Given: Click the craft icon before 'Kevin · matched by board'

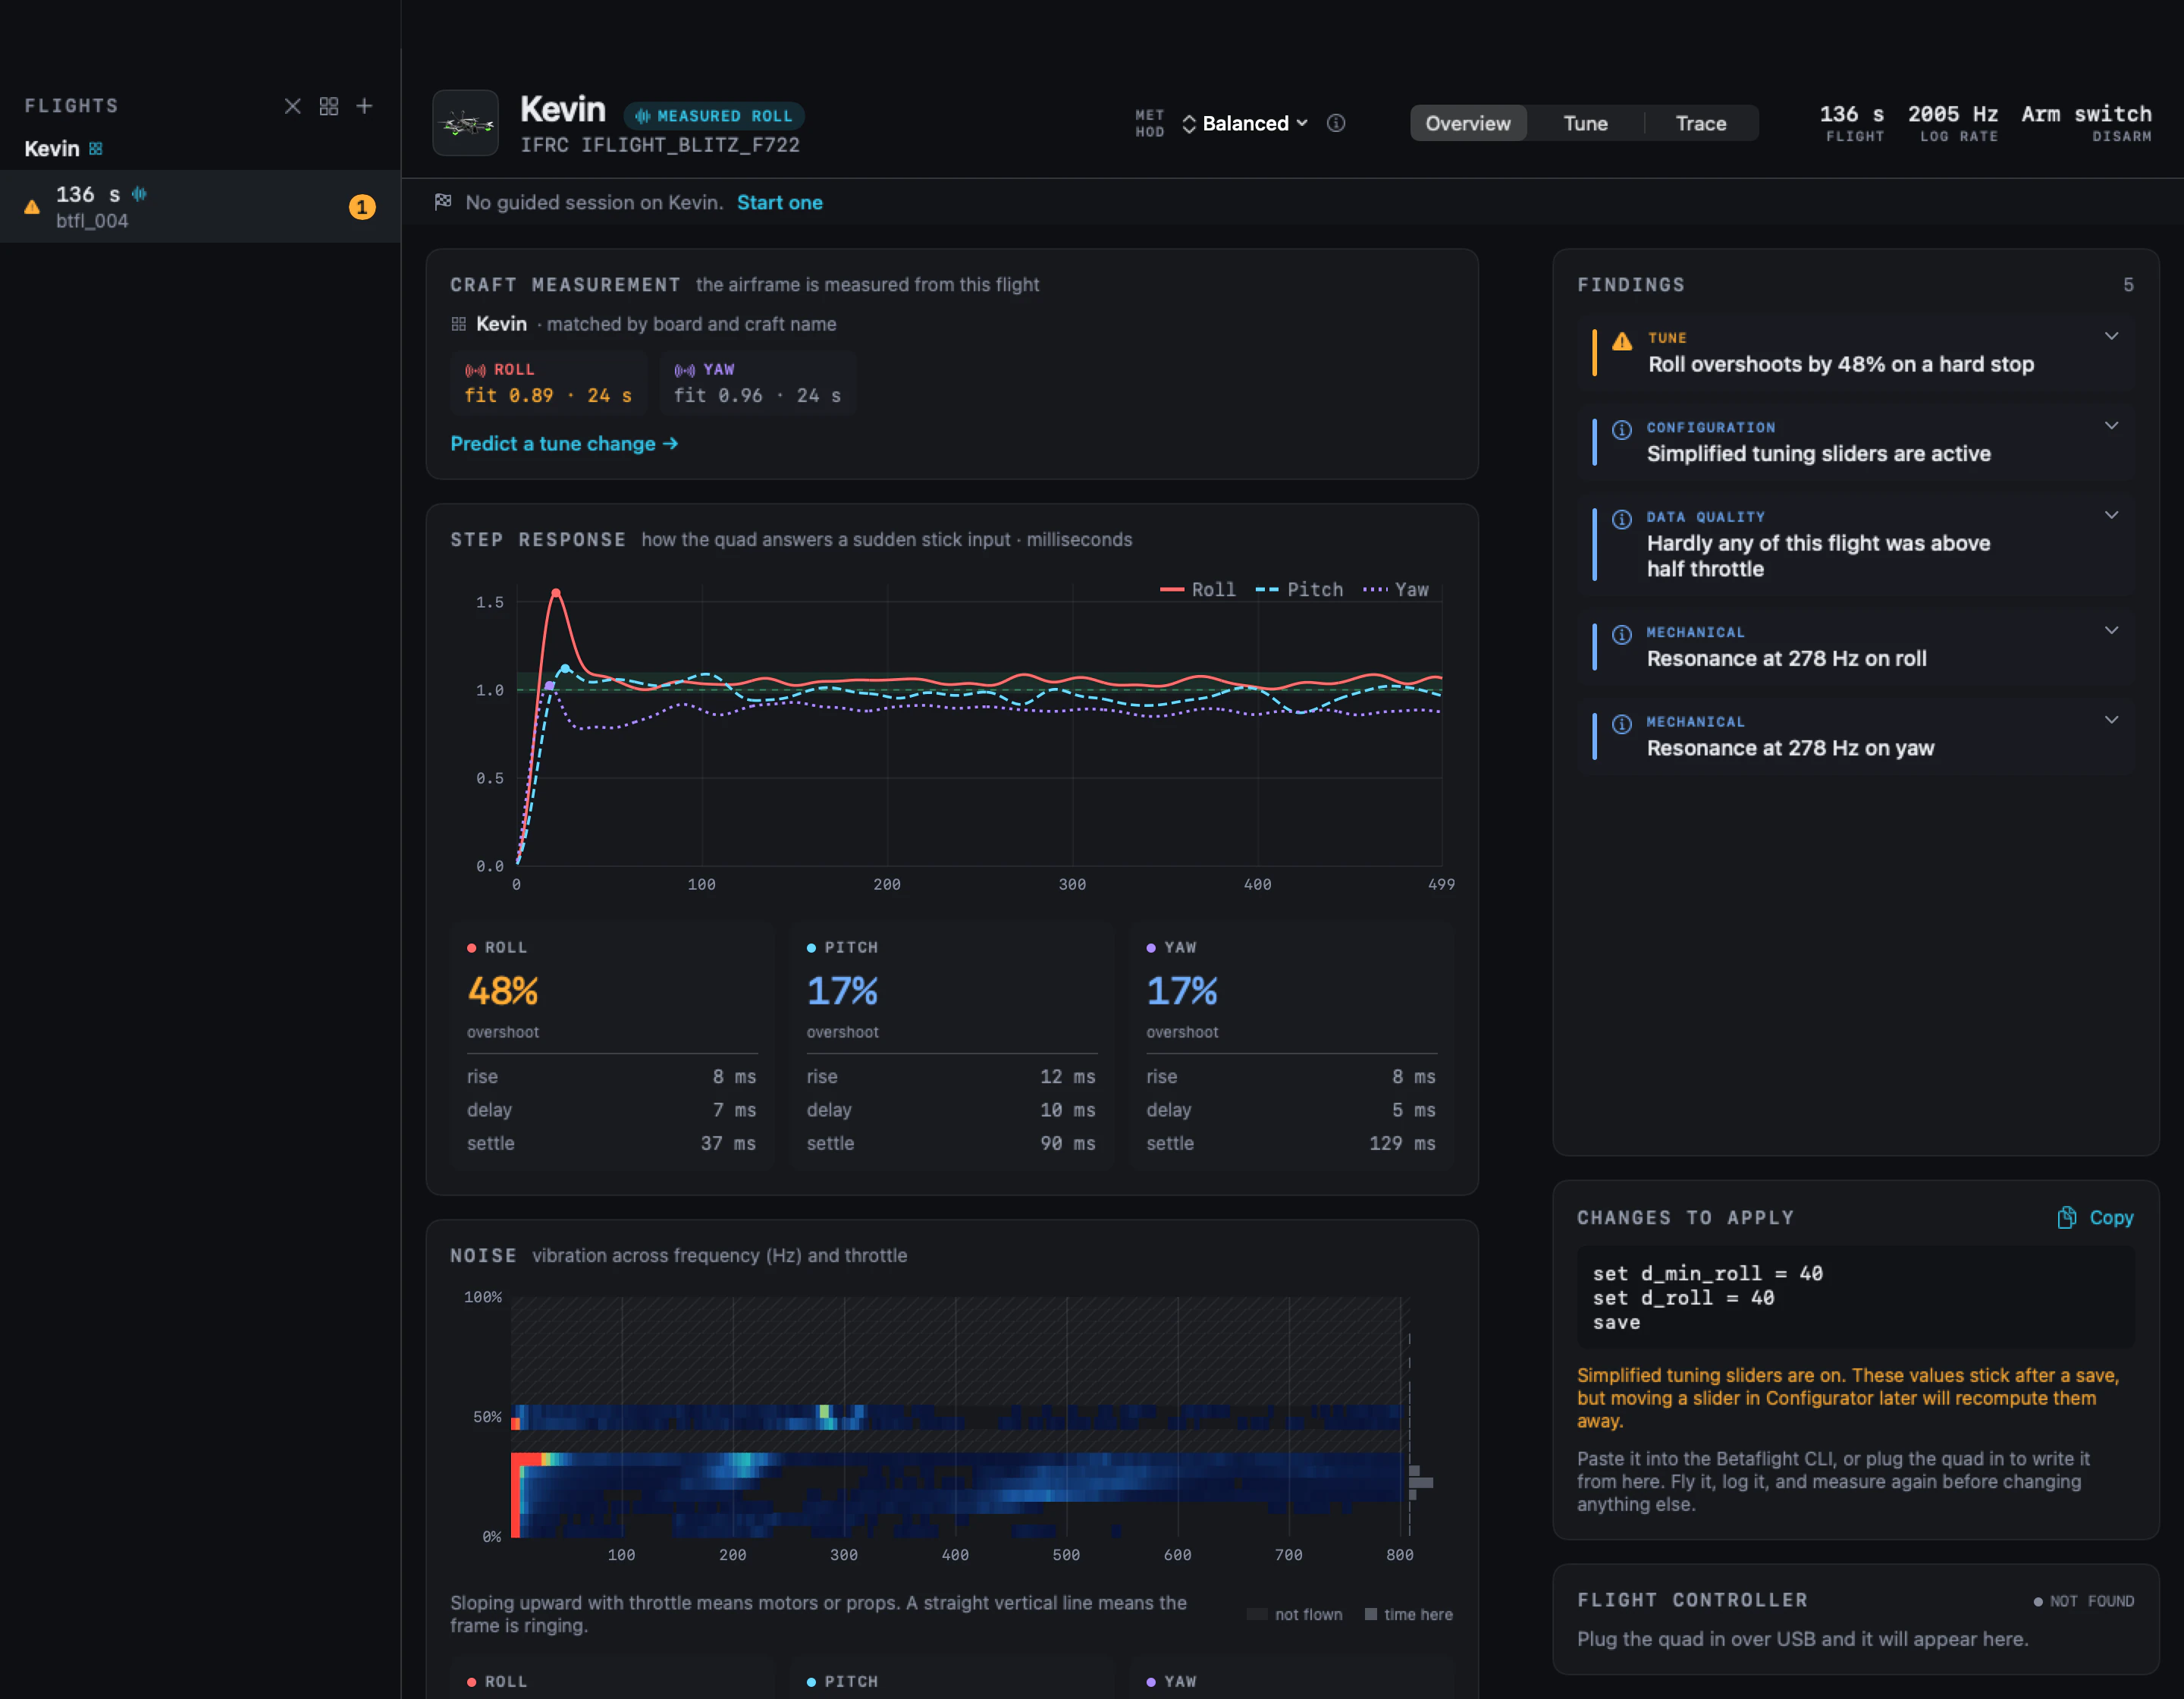Looking at the screenshot, I should click(x=459, y=324).
